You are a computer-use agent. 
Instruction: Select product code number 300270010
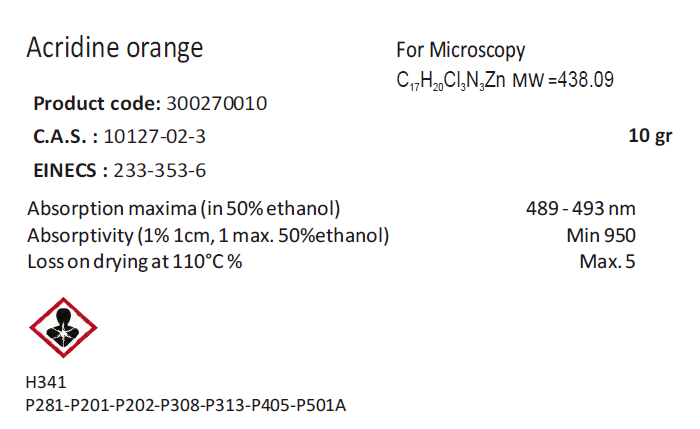[x=217, y=104]
